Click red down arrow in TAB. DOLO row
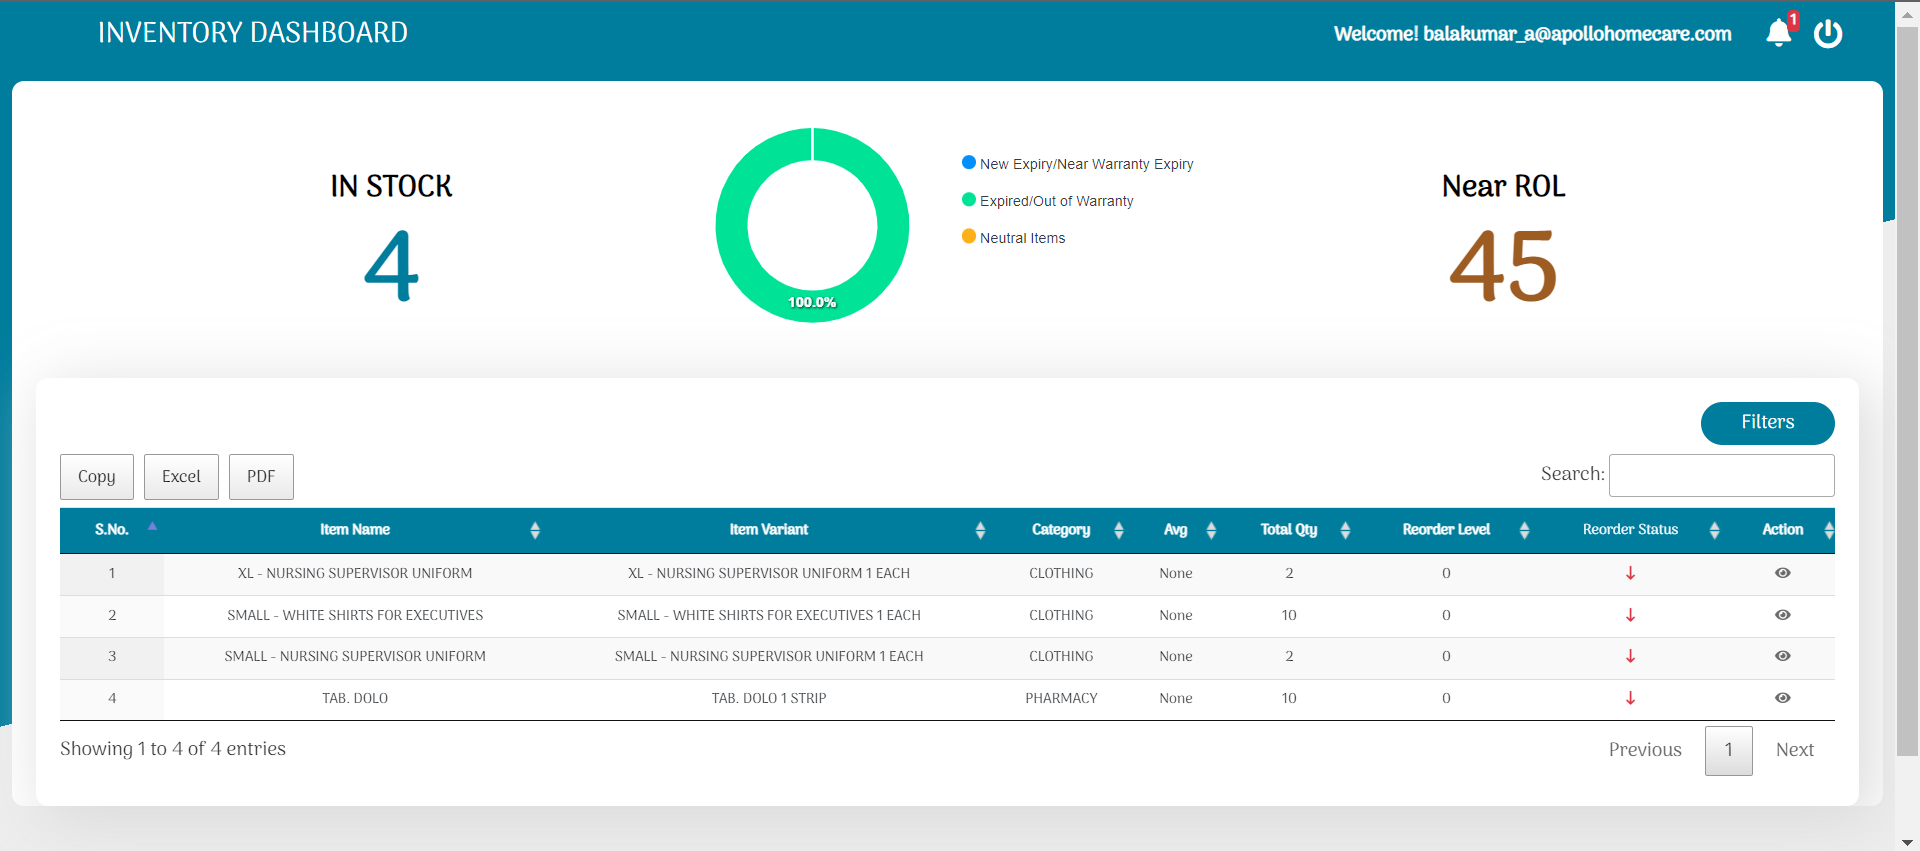The height and width of the screenshot is (851, 1920). [x=1630, y=698]
